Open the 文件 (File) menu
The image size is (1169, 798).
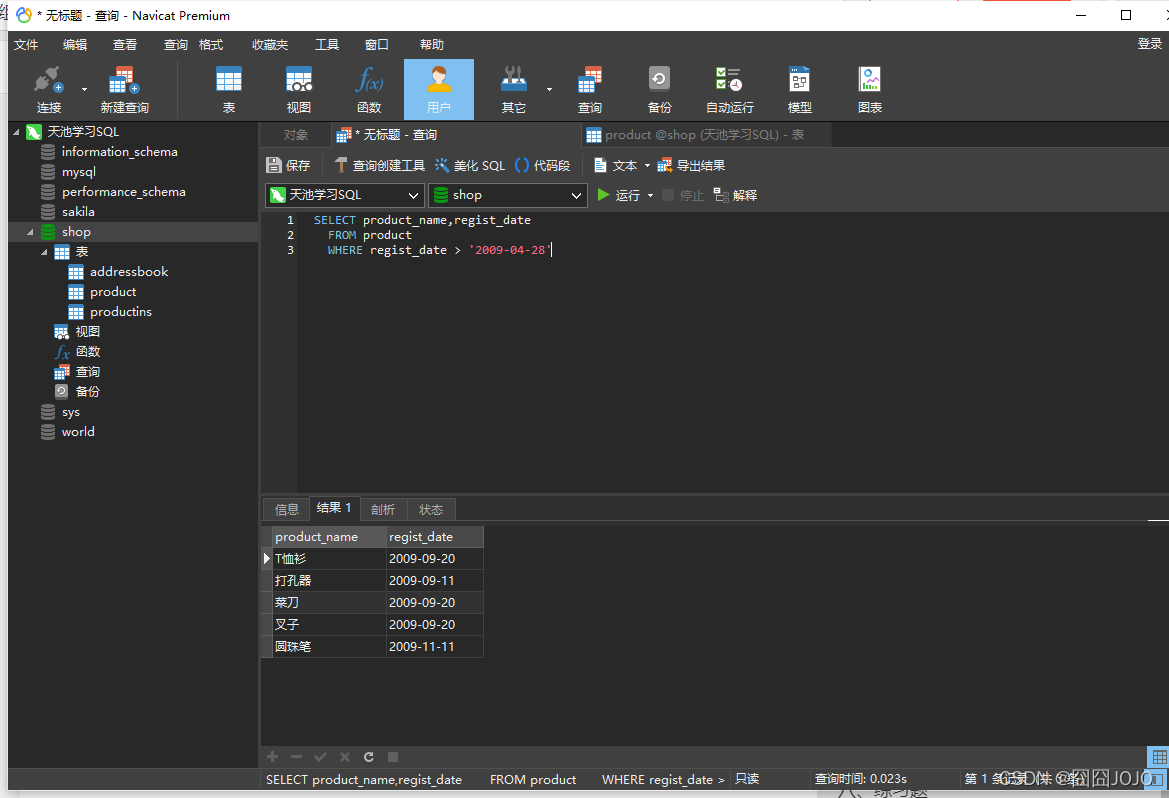coord(26,45)
